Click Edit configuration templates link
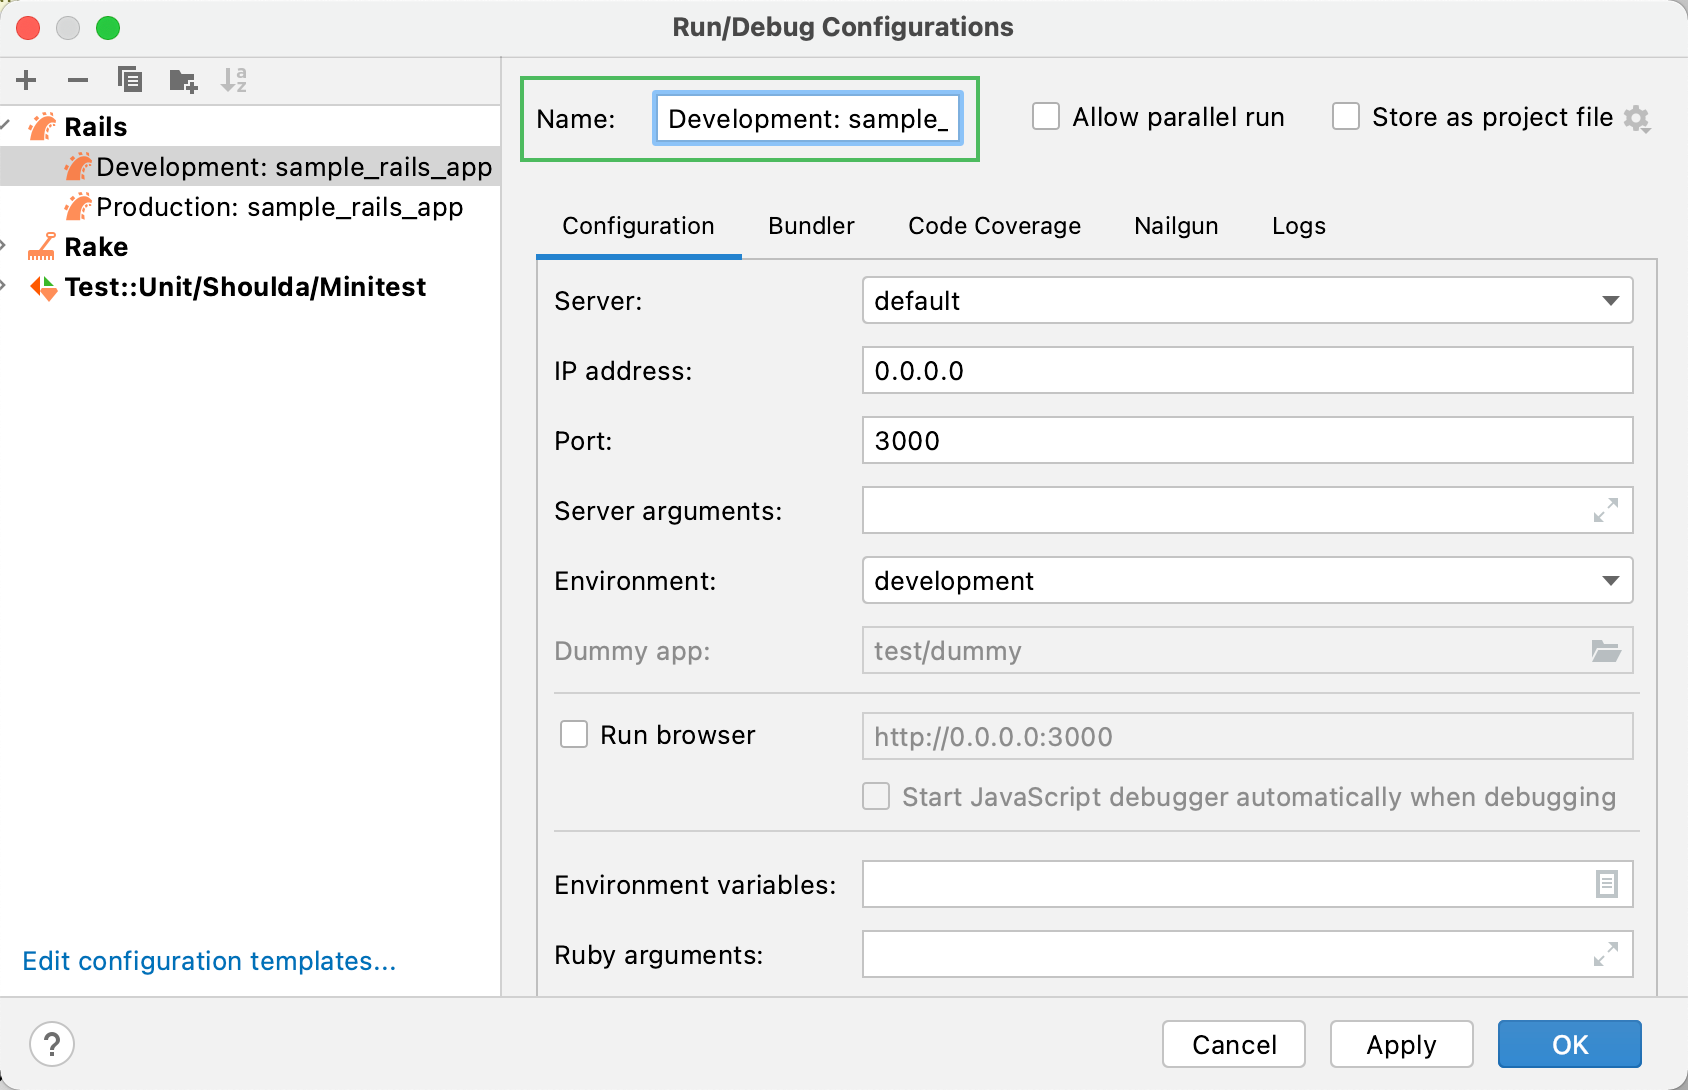This screenshot has height=1090, width=1688. click(x=209, y=961)
